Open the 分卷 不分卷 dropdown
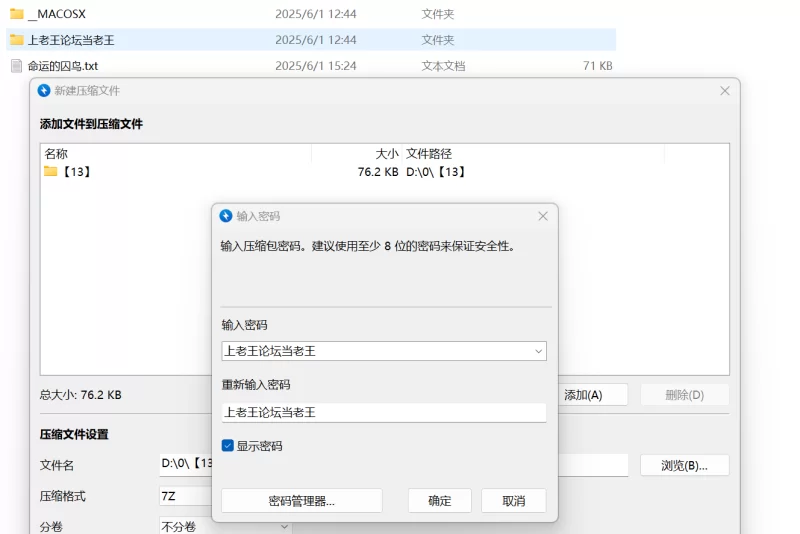 pos(226,526)
